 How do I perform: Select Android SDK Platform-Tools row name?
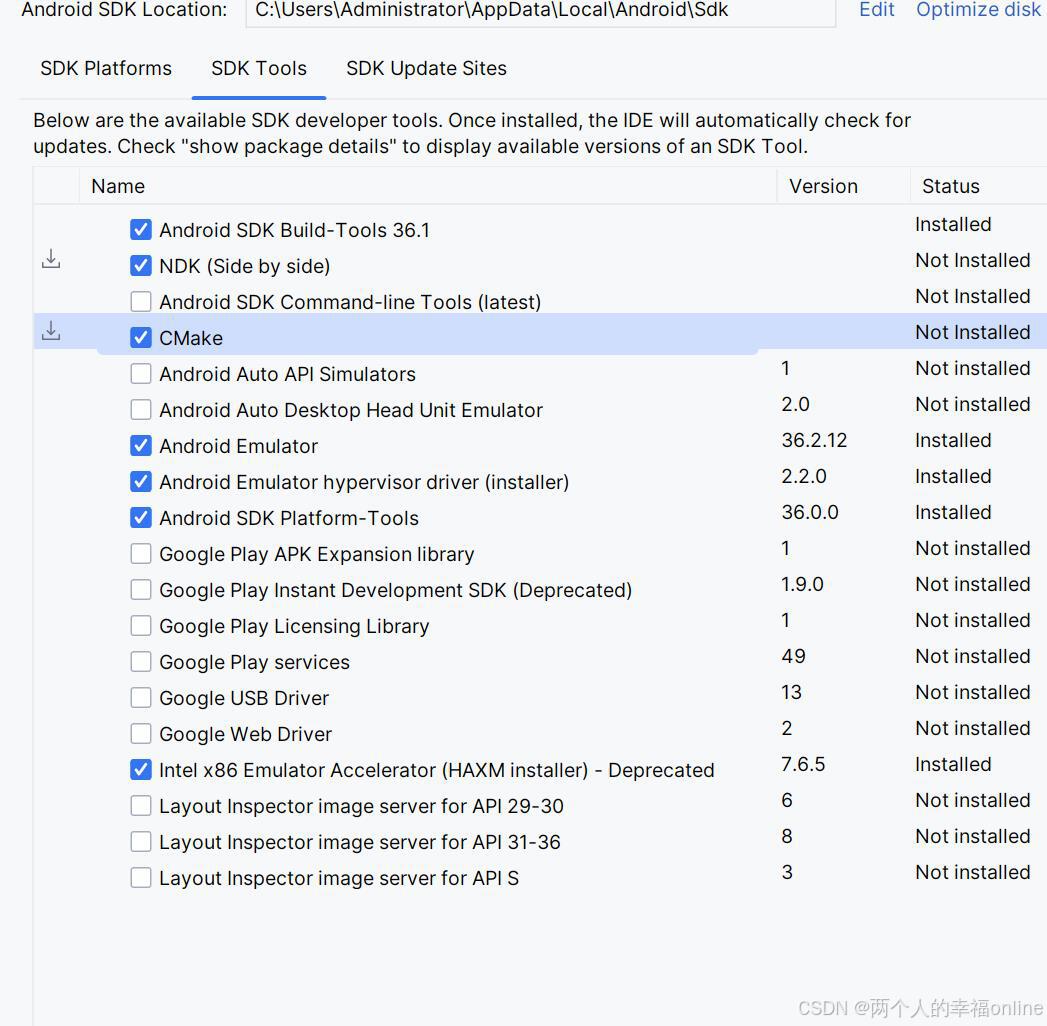(x=288, y=518)
